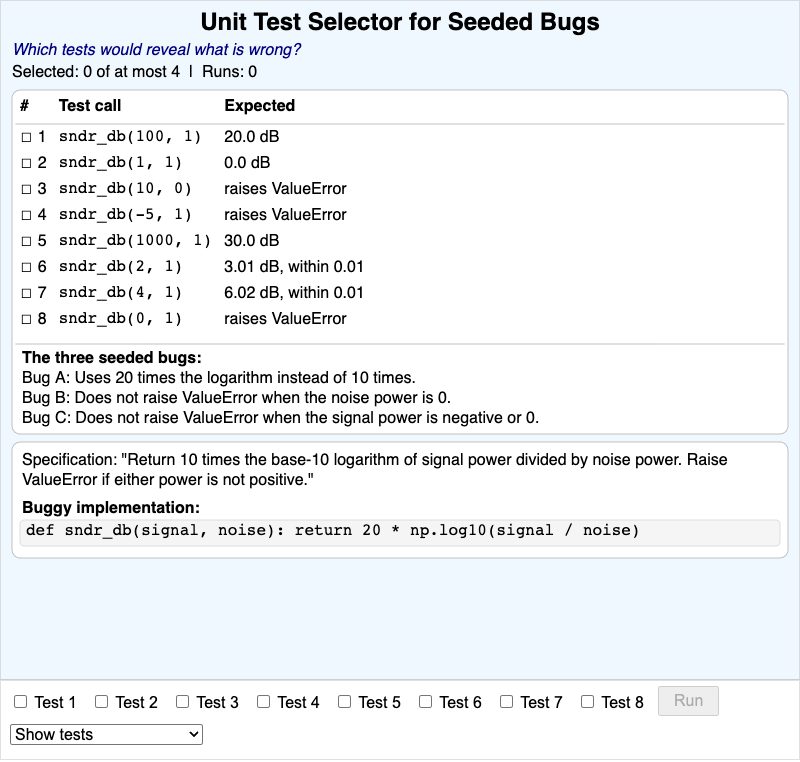Click '3.01 dB, within 0.01' expected value
This screenshot has width=800, height=762.
(293, 266)
